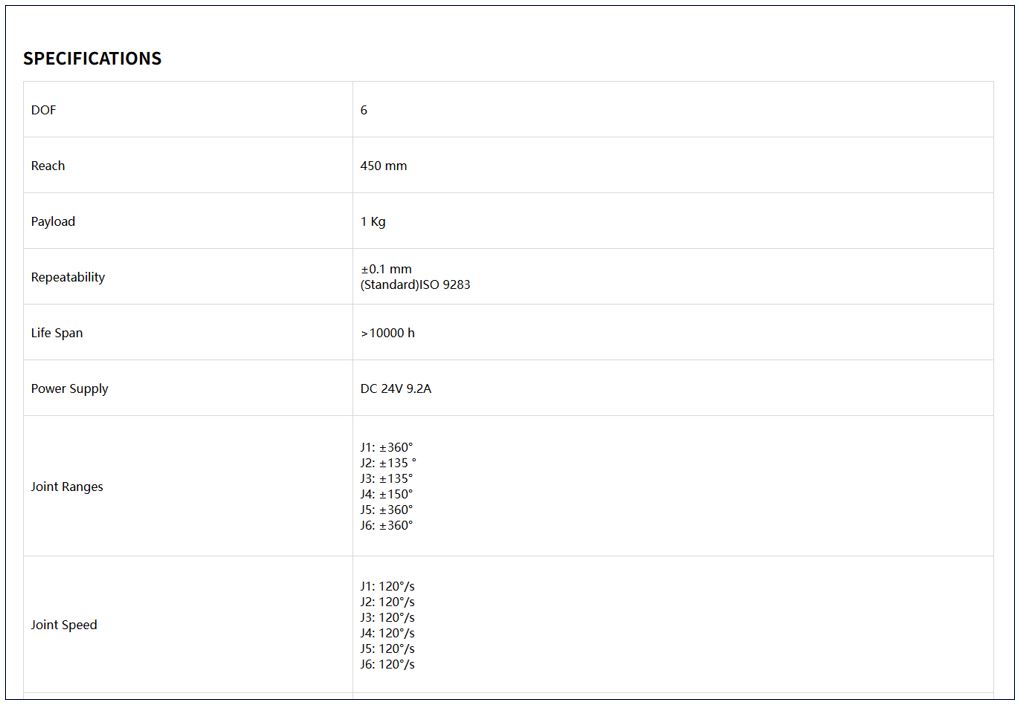Click the J1: 120°/s joint speed line
Image resolution: width=1021 pixels, height=705 pixels.
pyautogui.click(x=388, y=586)
